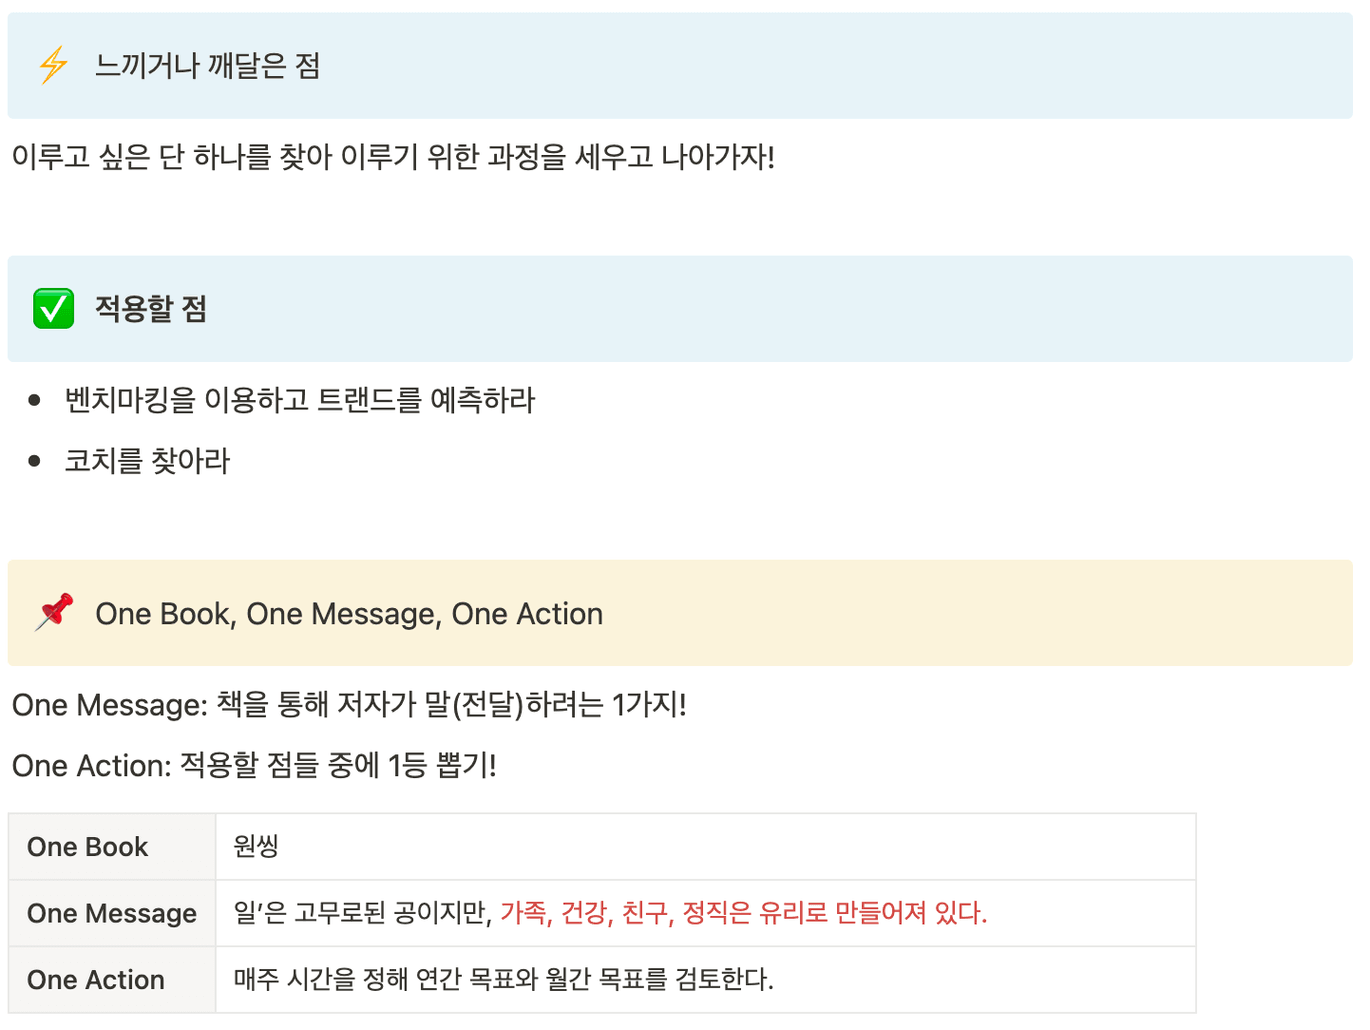This screenshot has width=1370, height=1030.
Task: Select the 'One Action' table header cell
Action: (x=112, y=980)
